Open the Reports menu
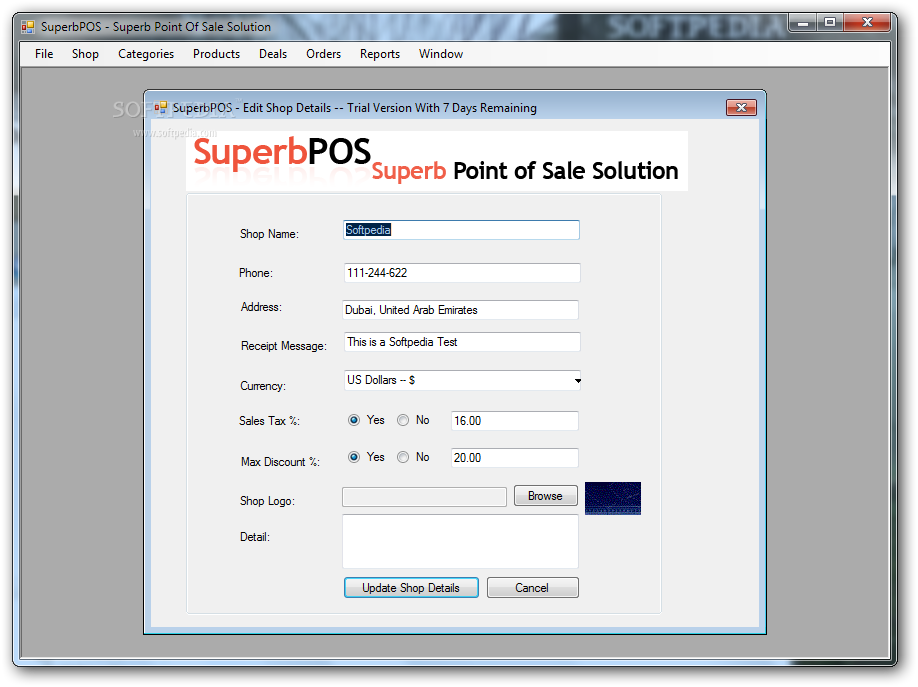The width and height of the screenshot is (918, 687). (380, 54)
